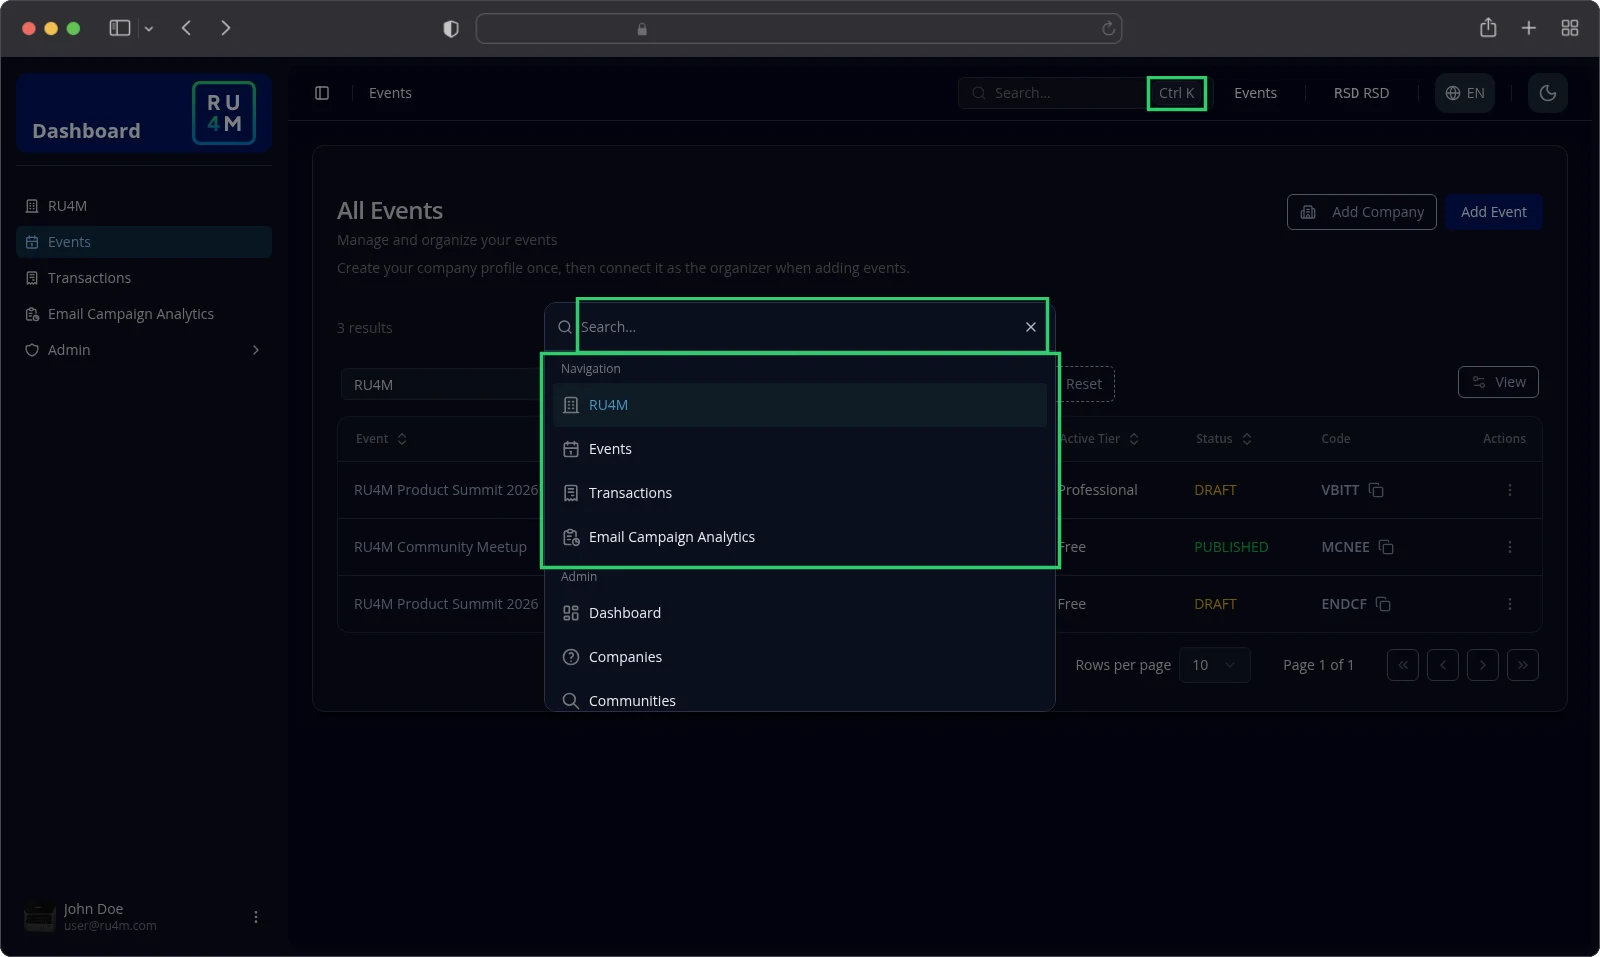Click browser forward arrow
Image resolution: width=1600 pixels, height=957 pixels.
[x=226, y=28]
